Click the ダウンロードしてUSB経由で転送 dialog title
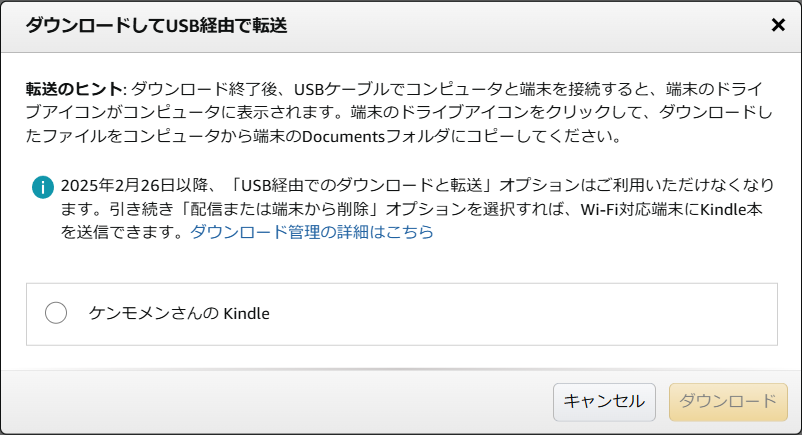Viewport: 802px width, 435px height. tap(157, 25)
